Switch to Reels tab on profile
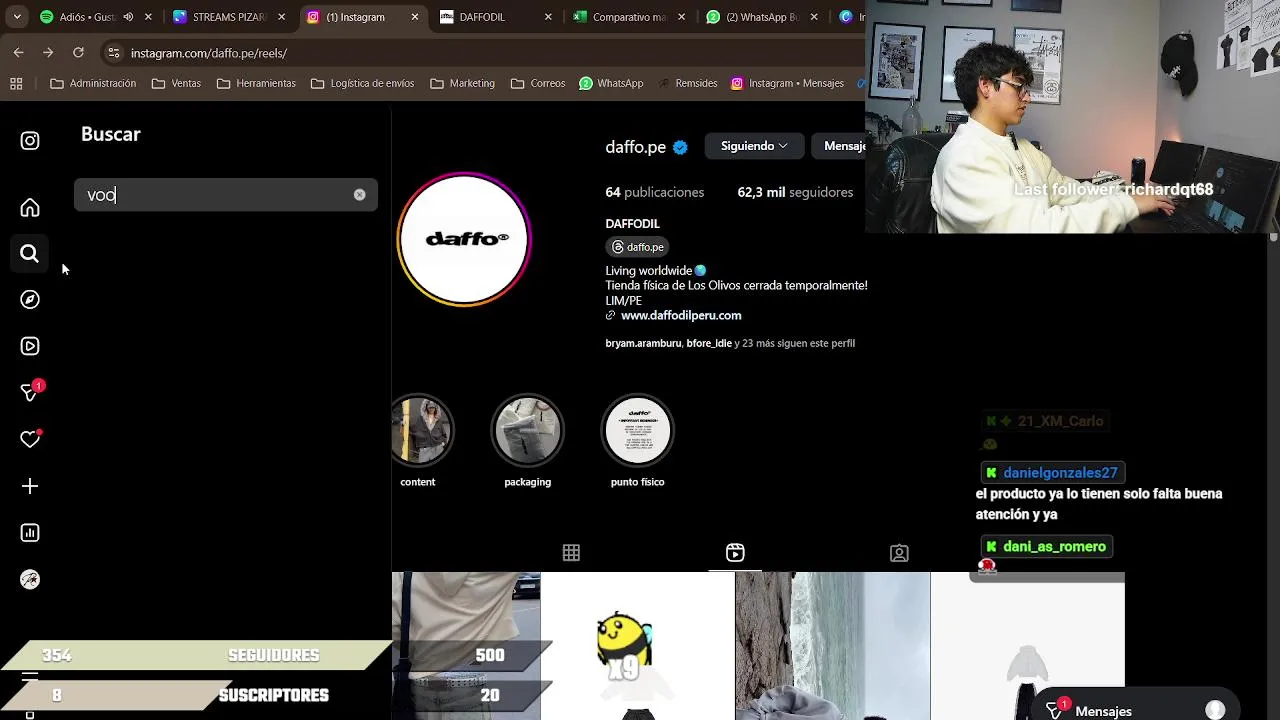This screenshot has height=720, width=1280. coord(735,553)
